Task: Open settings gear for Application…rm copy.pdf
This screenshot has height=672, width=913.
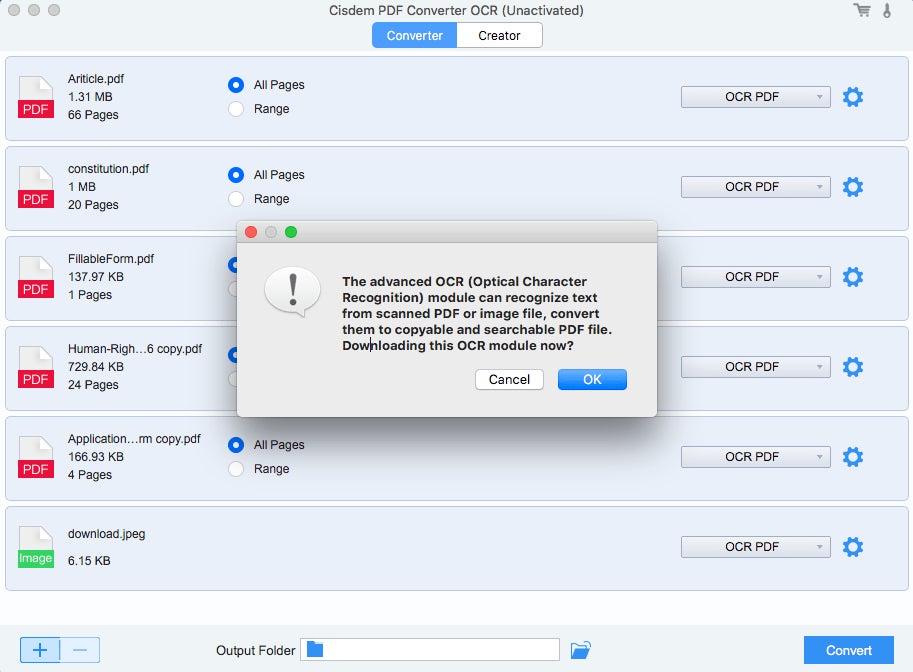Action: tap(852, 457)
